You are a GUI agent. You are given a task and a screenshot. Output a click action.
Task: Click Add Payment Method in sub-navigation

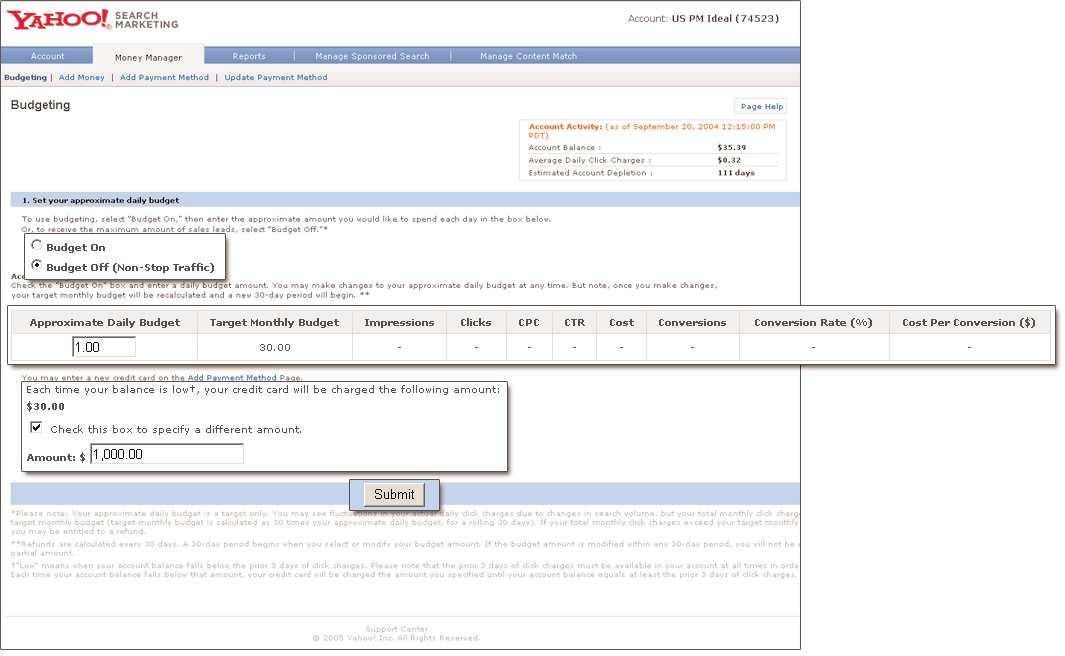tap(164, 77)
